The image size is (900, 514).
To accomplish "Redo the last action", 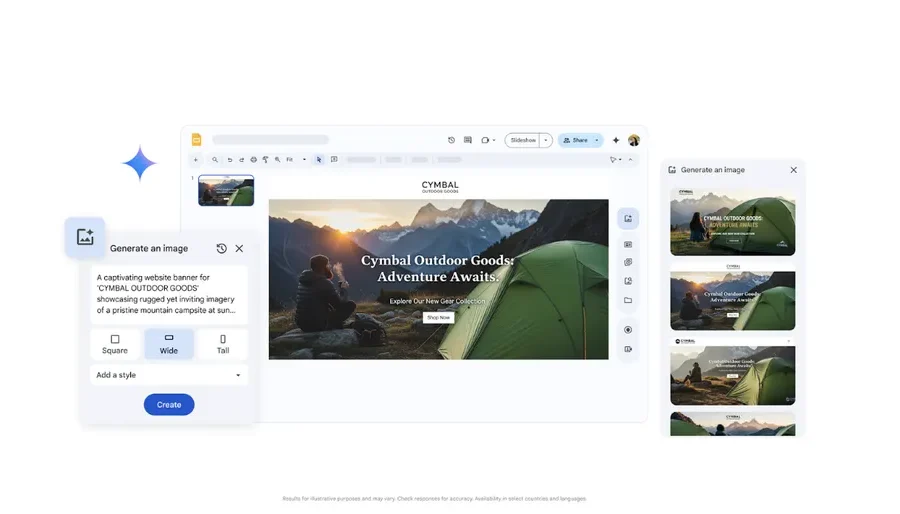I will tap(242, 159).
